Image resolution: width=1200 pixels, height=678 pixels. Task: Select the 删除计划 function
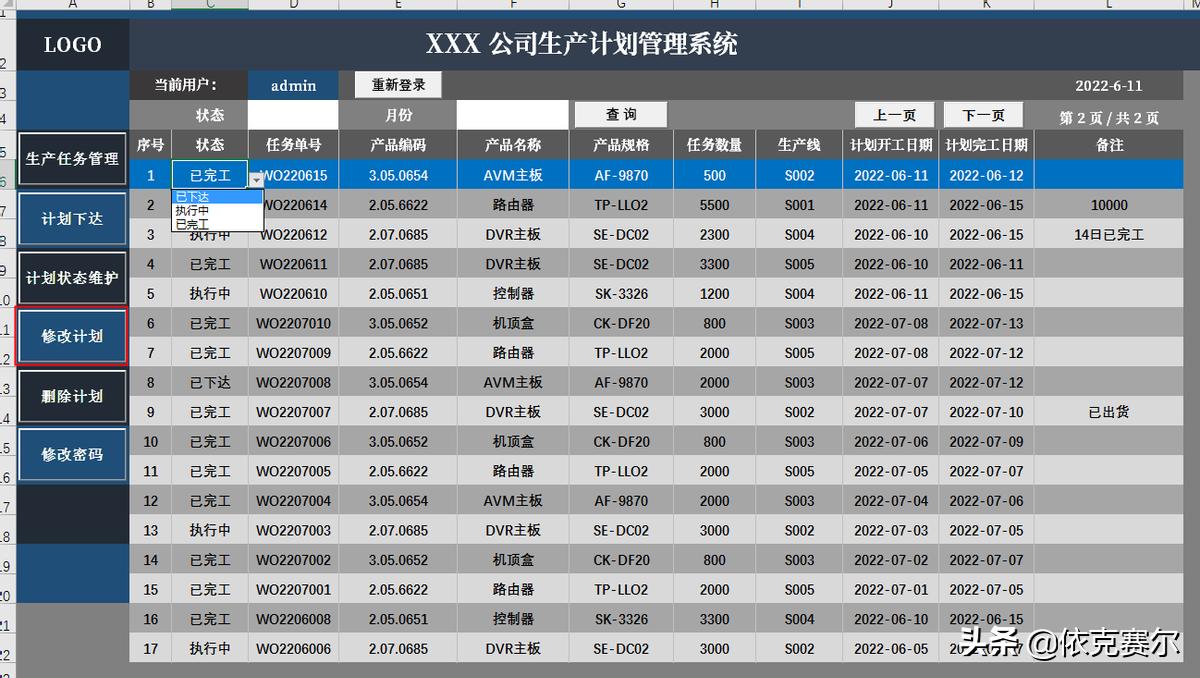(71, 396)
